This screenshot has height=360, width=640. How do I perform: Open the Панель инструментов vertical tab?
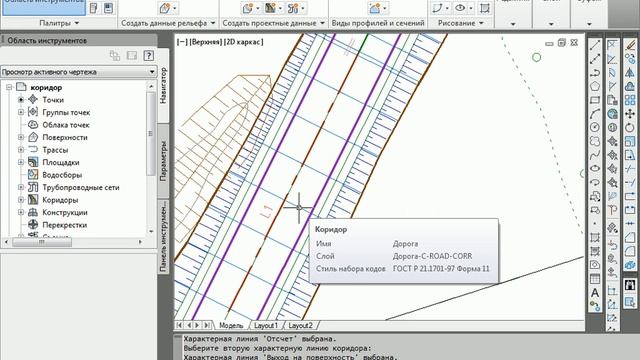pyautogui.click(x=163, y=236)
